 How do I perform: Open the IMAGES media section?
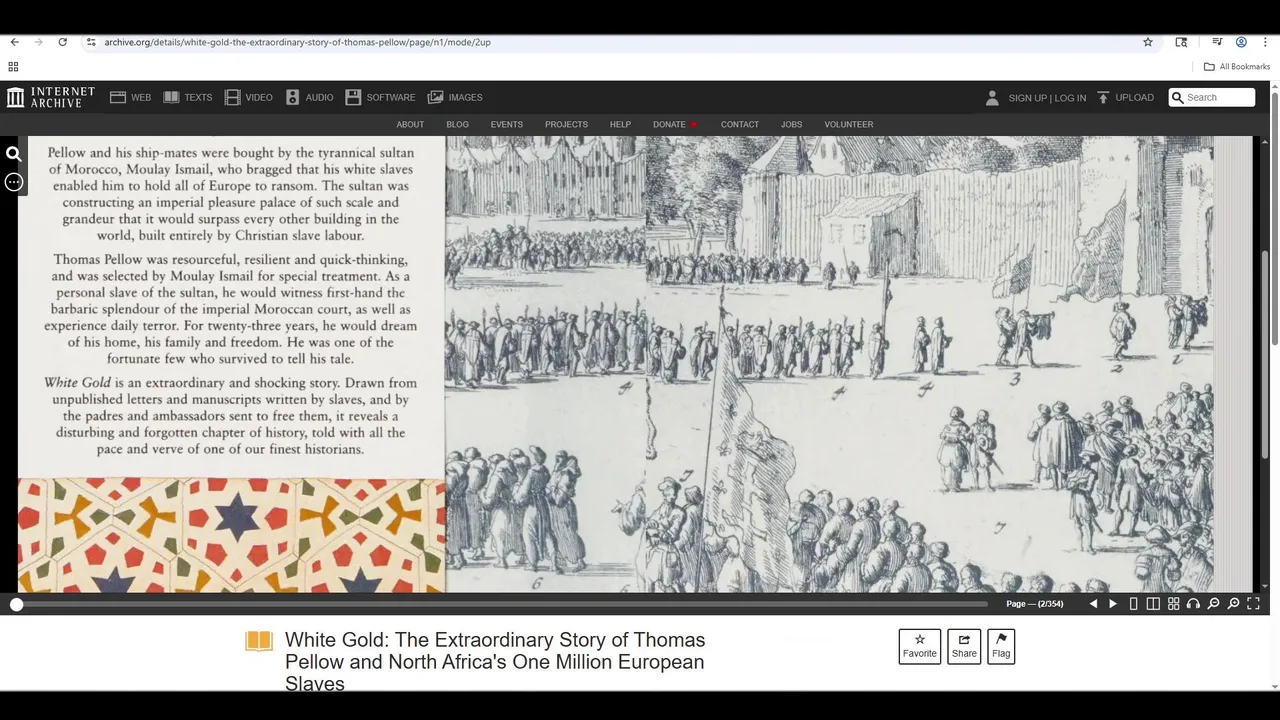point(455,97)
